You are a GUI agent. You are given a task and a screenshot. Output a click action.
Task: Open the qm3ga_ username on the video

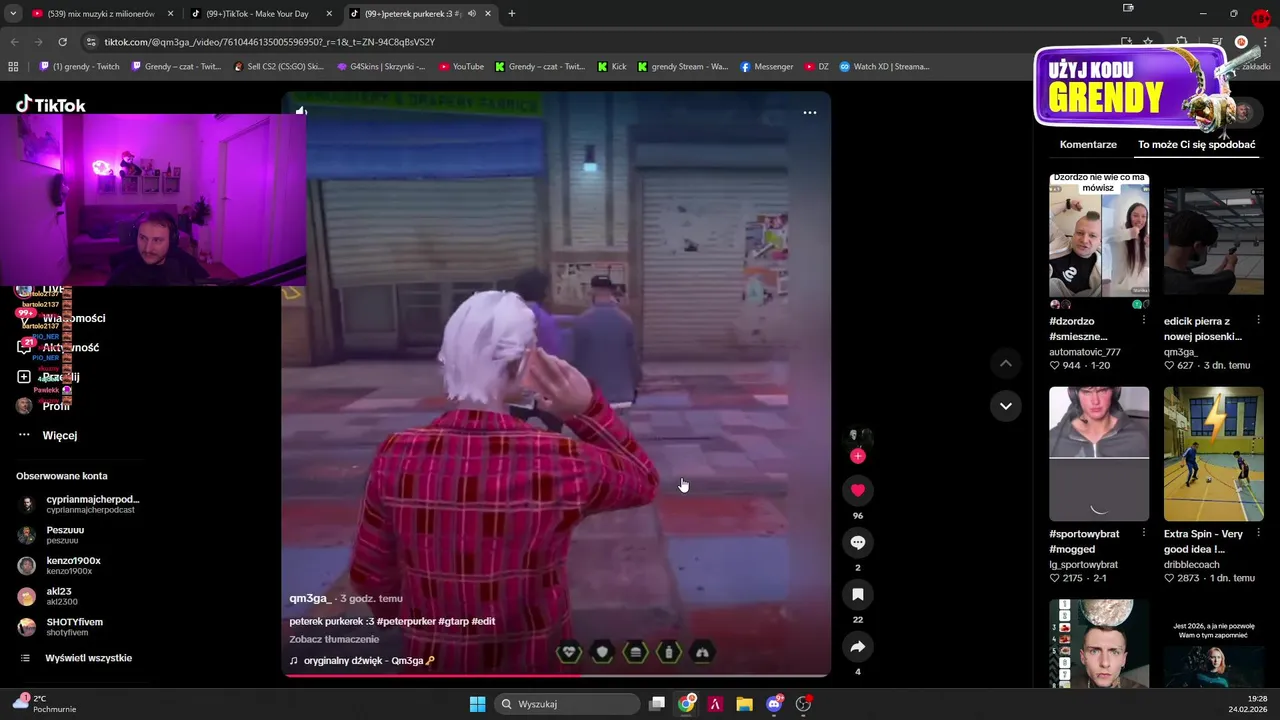310,598
